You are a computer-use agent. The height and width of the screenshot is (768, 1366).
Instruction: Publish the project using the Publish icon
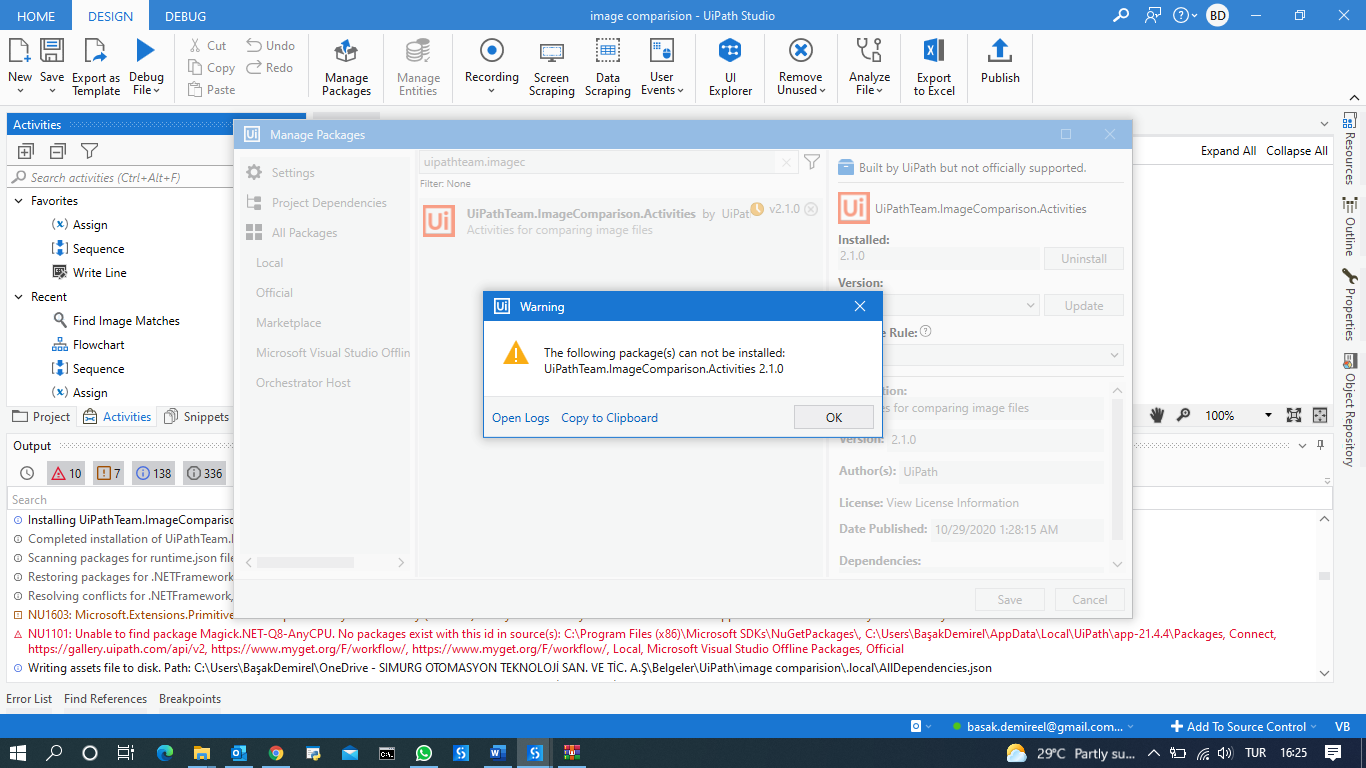1000,51
